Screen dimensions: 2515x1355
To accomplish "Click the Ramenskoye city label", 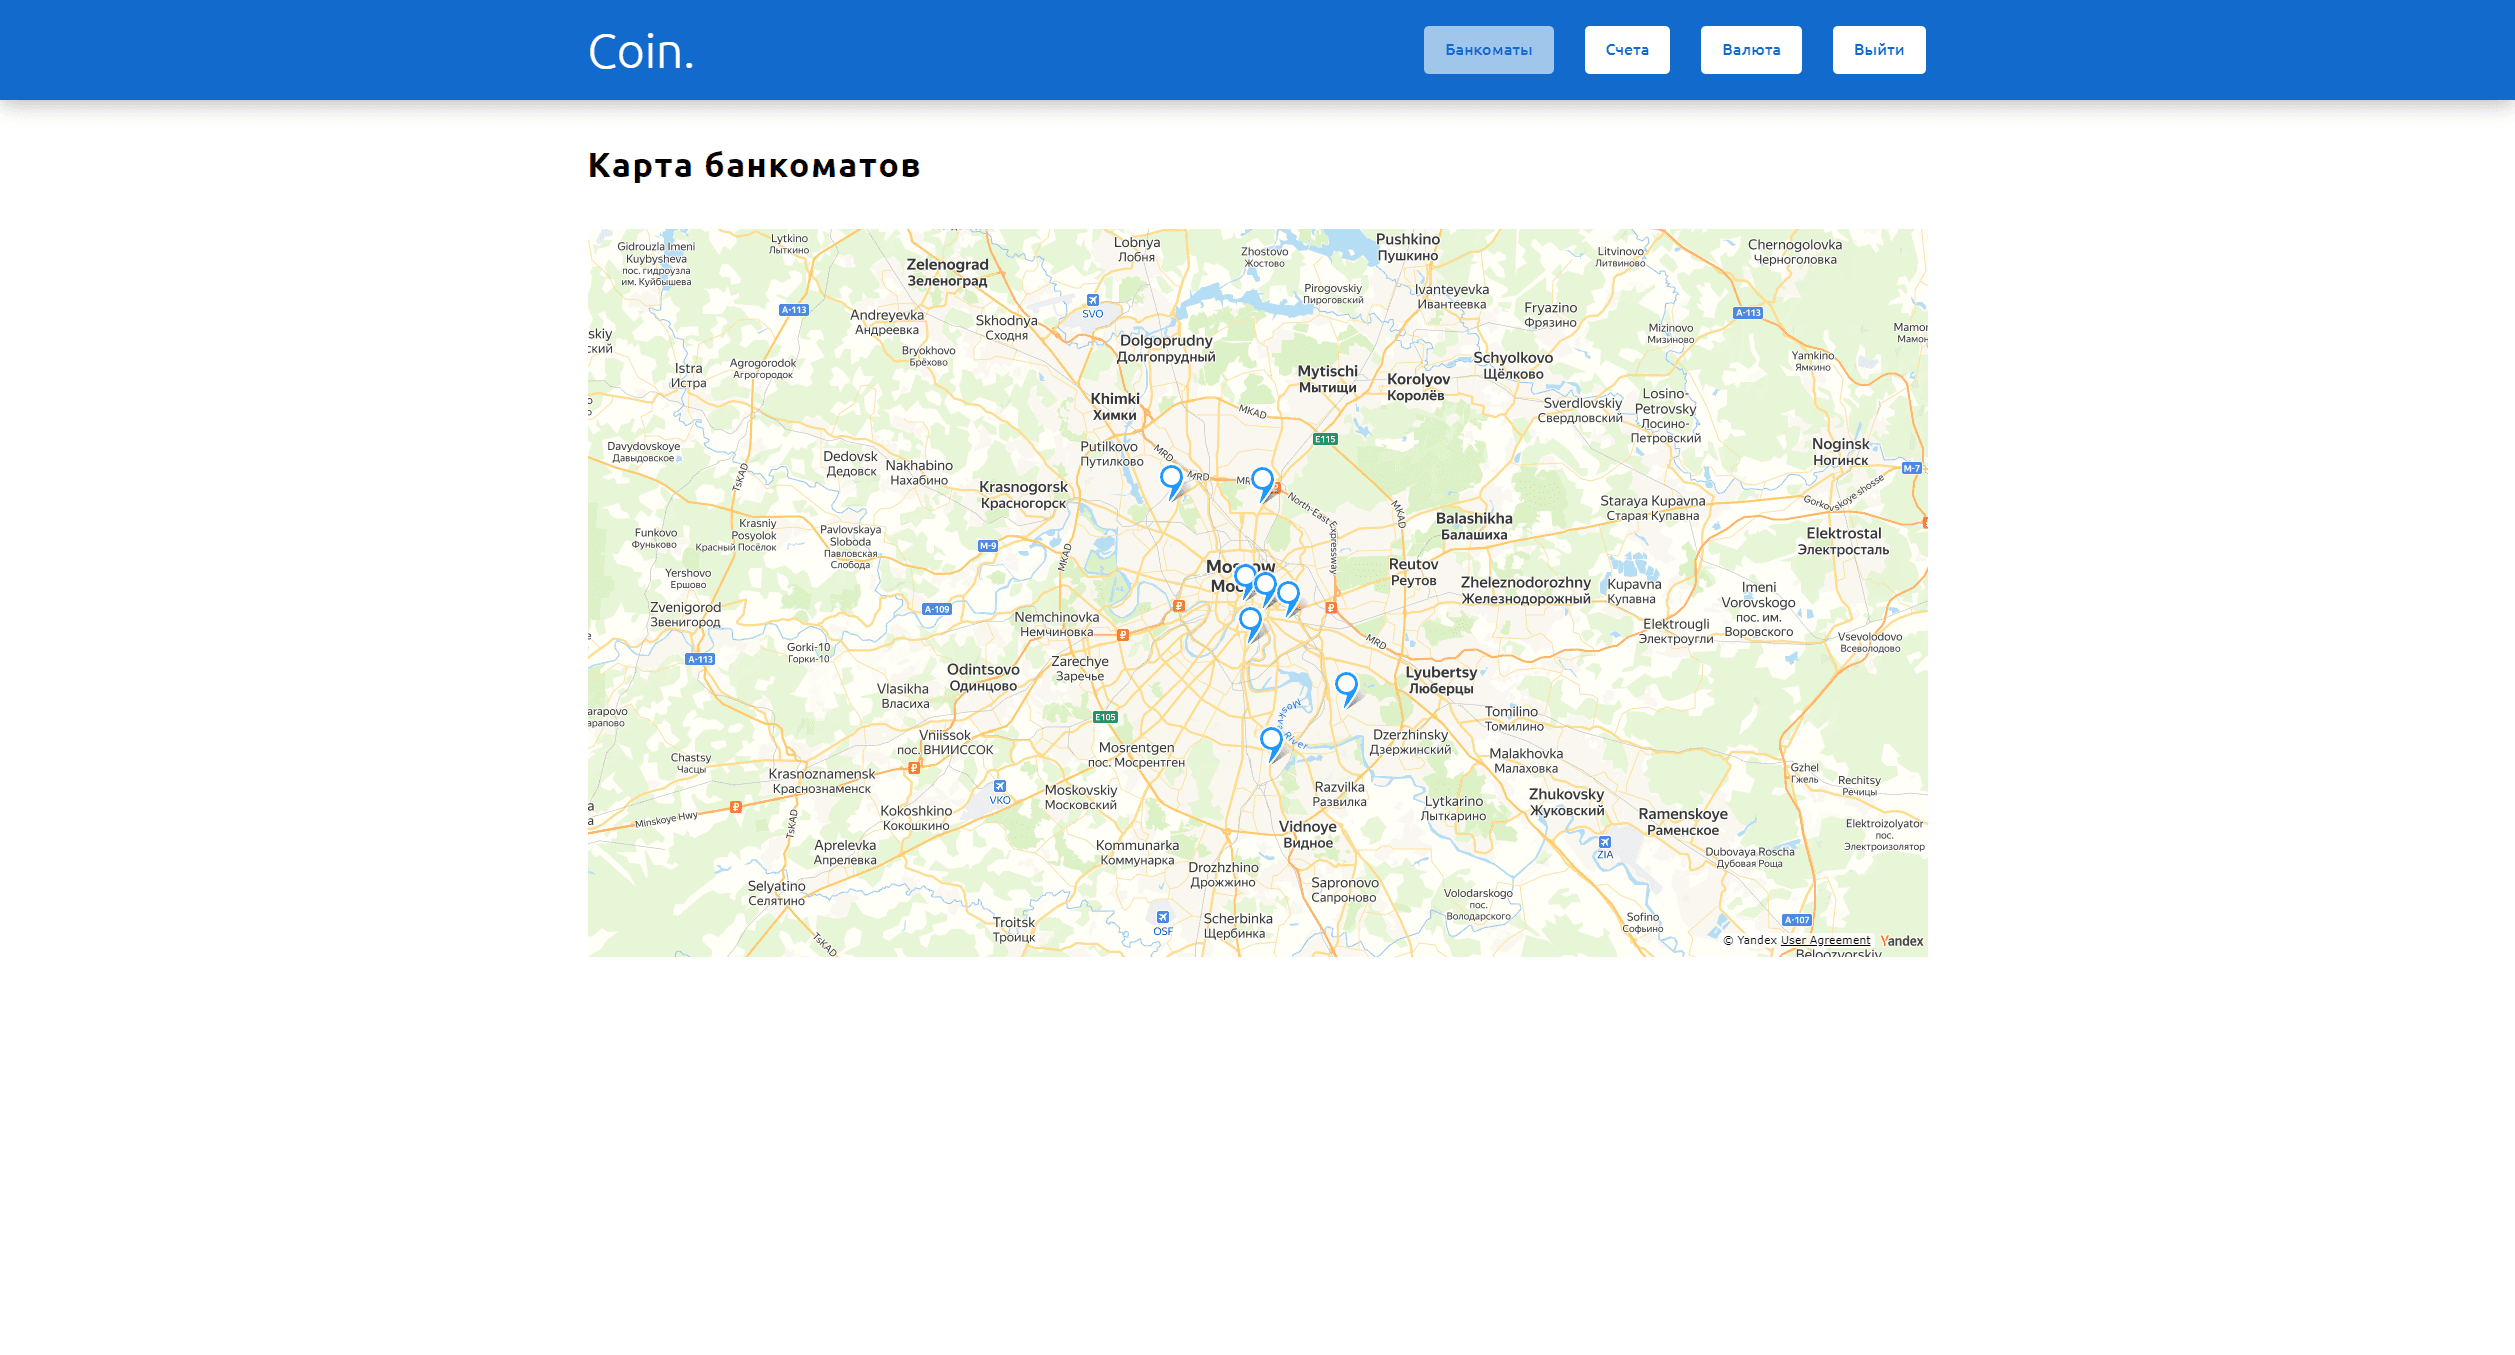I will click(x=1683, y=822).
